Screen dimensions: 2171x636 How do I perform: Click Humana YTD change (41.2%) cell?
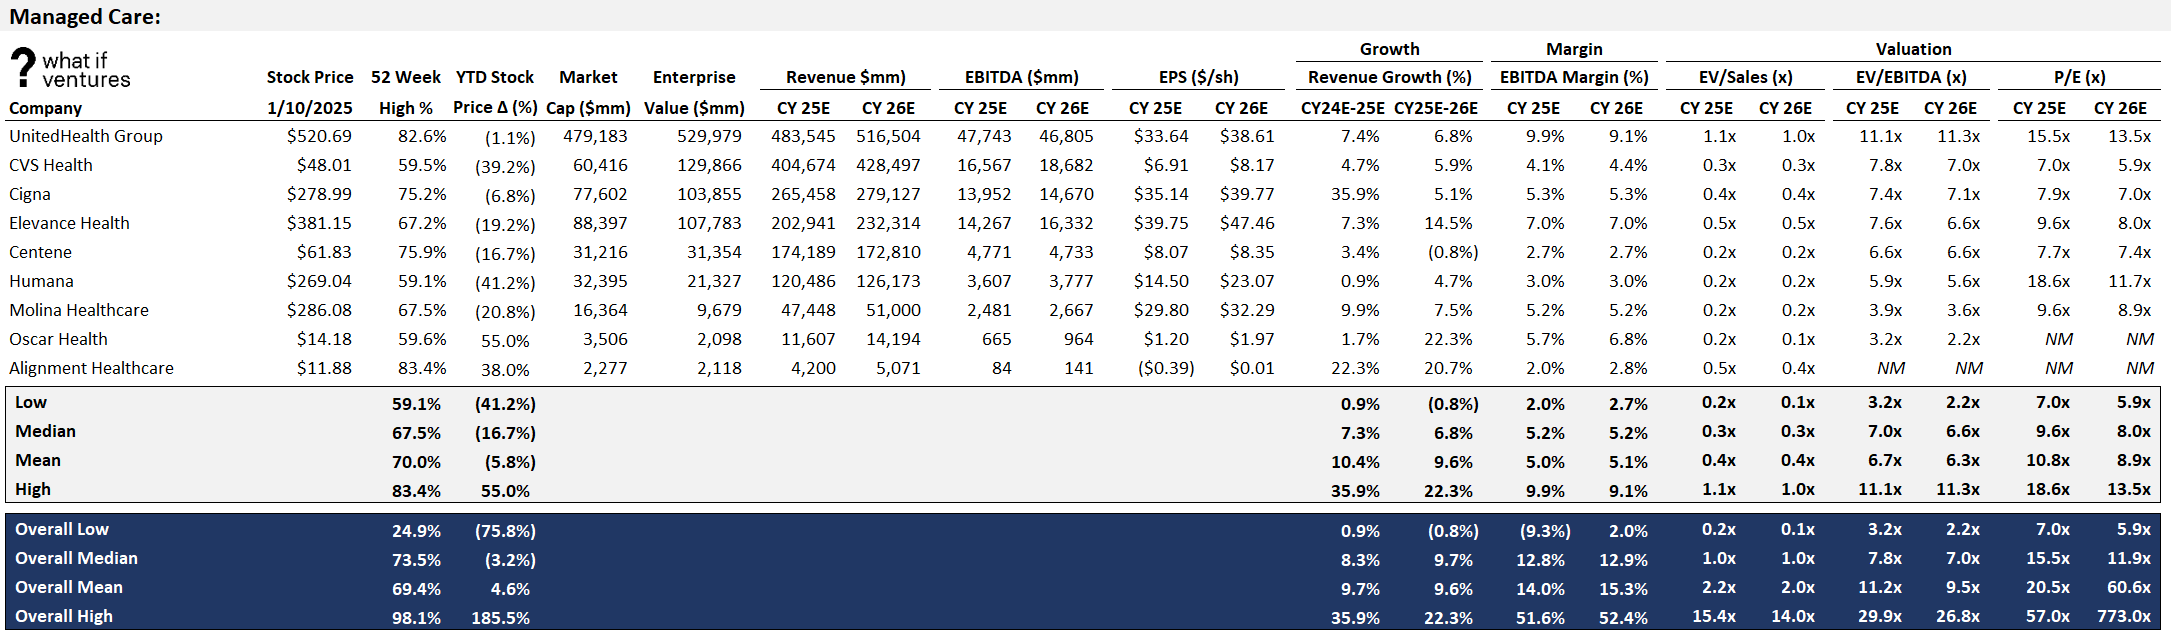pos(505,283)
